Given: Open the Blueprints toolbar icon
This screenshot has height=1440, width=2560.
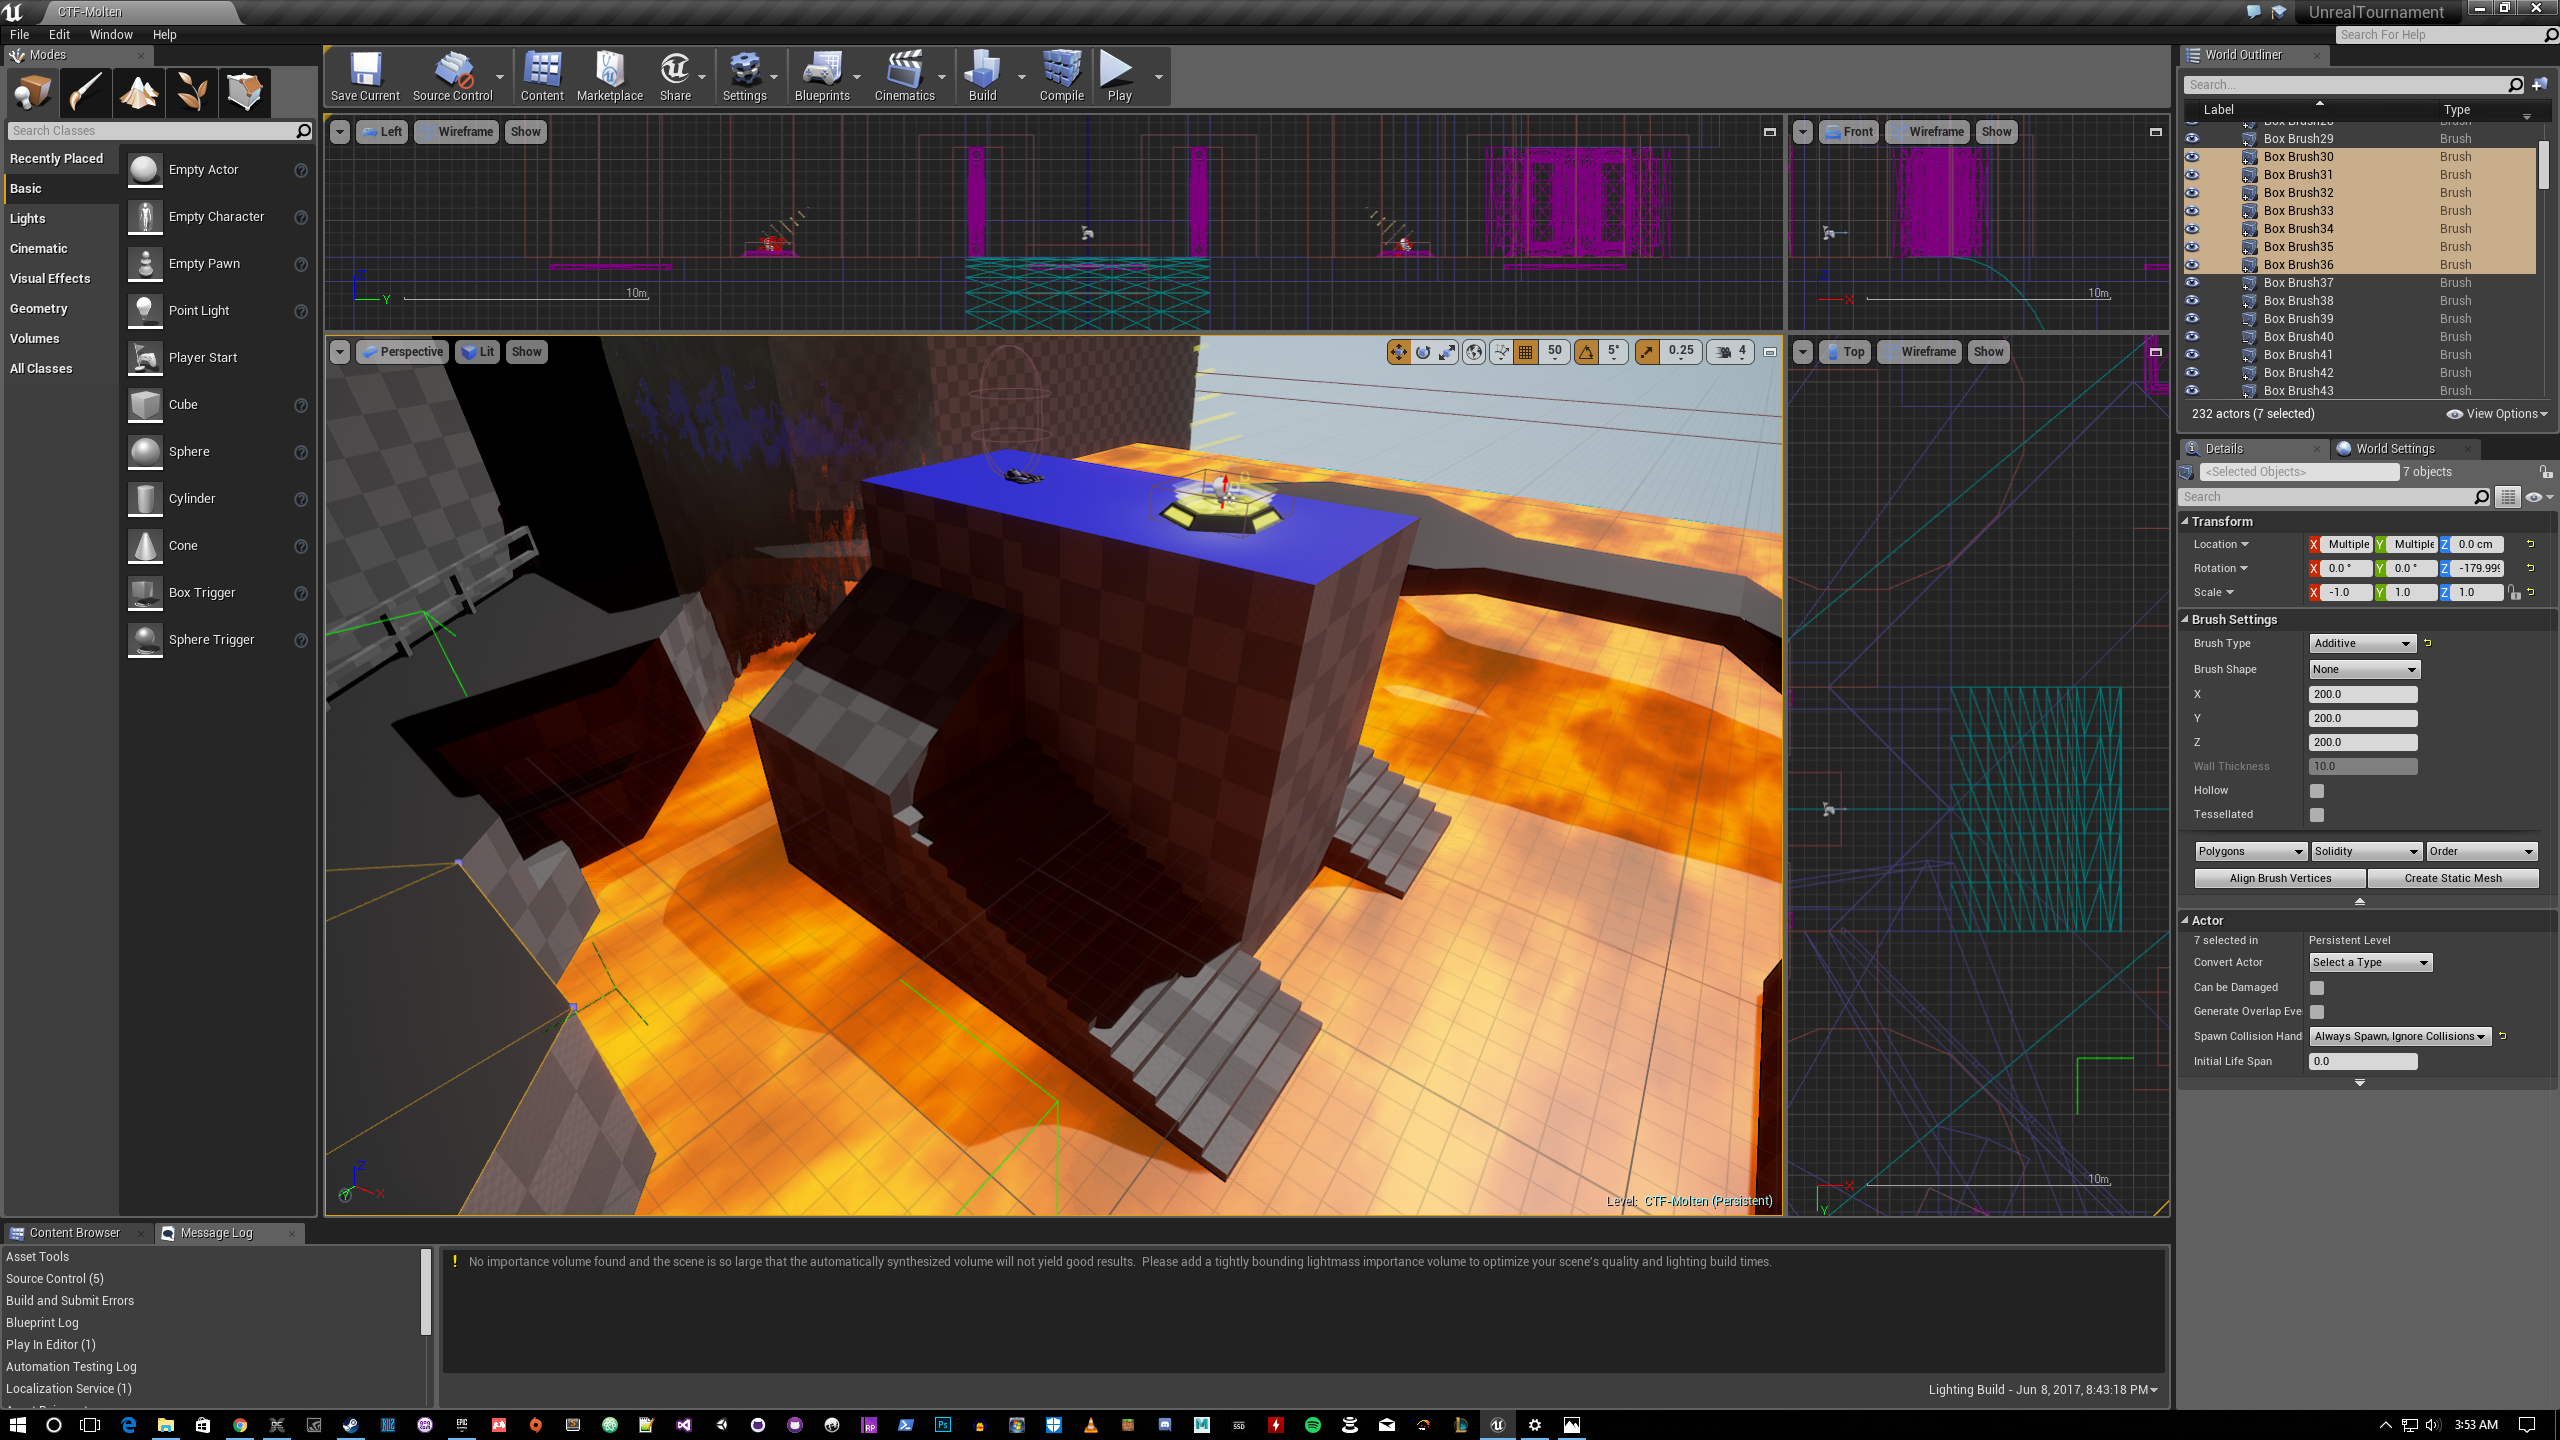Looking at the screenshot, I should 822,76.
